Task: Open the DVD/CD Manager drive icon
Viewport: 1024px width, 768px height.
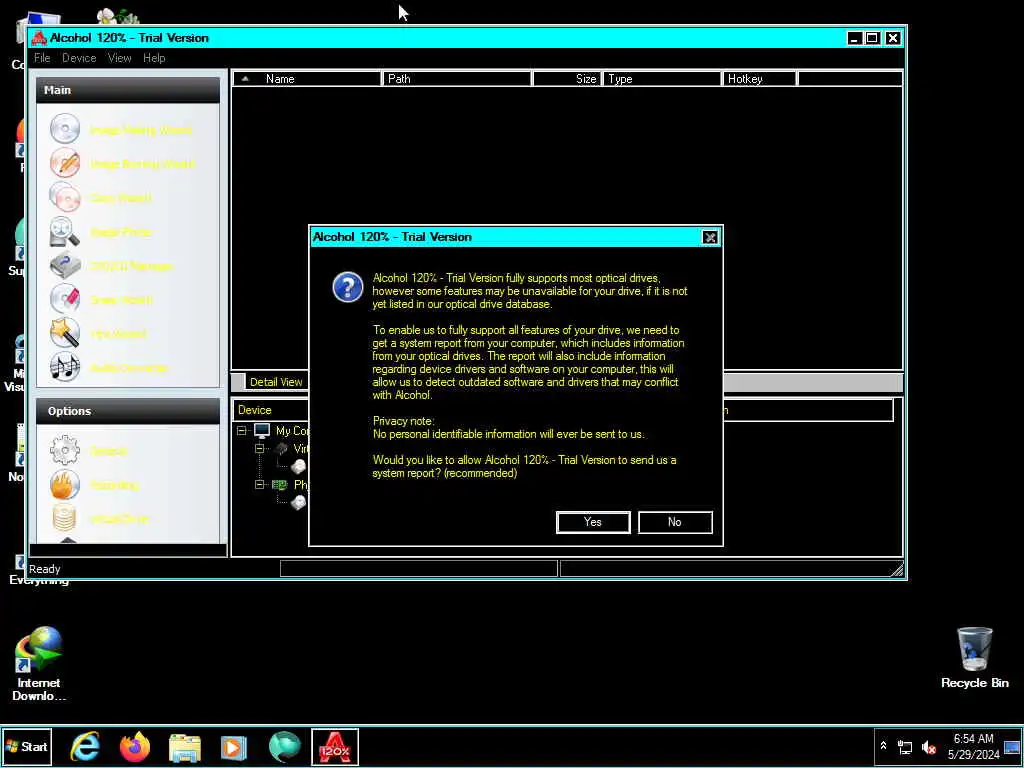Action: 65,265
